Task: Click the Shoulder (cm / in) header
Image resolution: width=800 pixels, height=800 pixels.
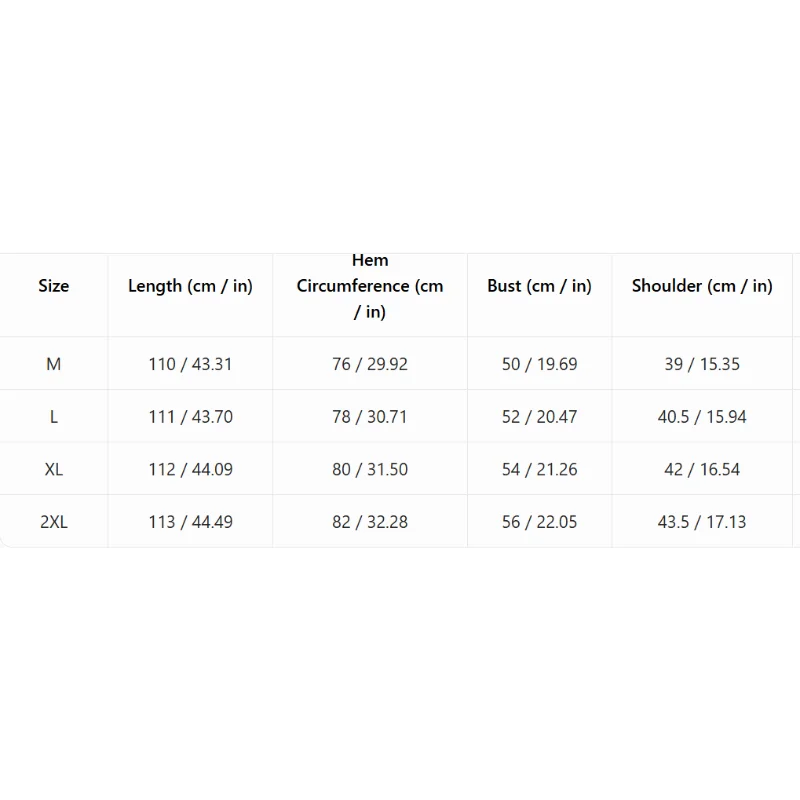Action: (x=702, y=286)
